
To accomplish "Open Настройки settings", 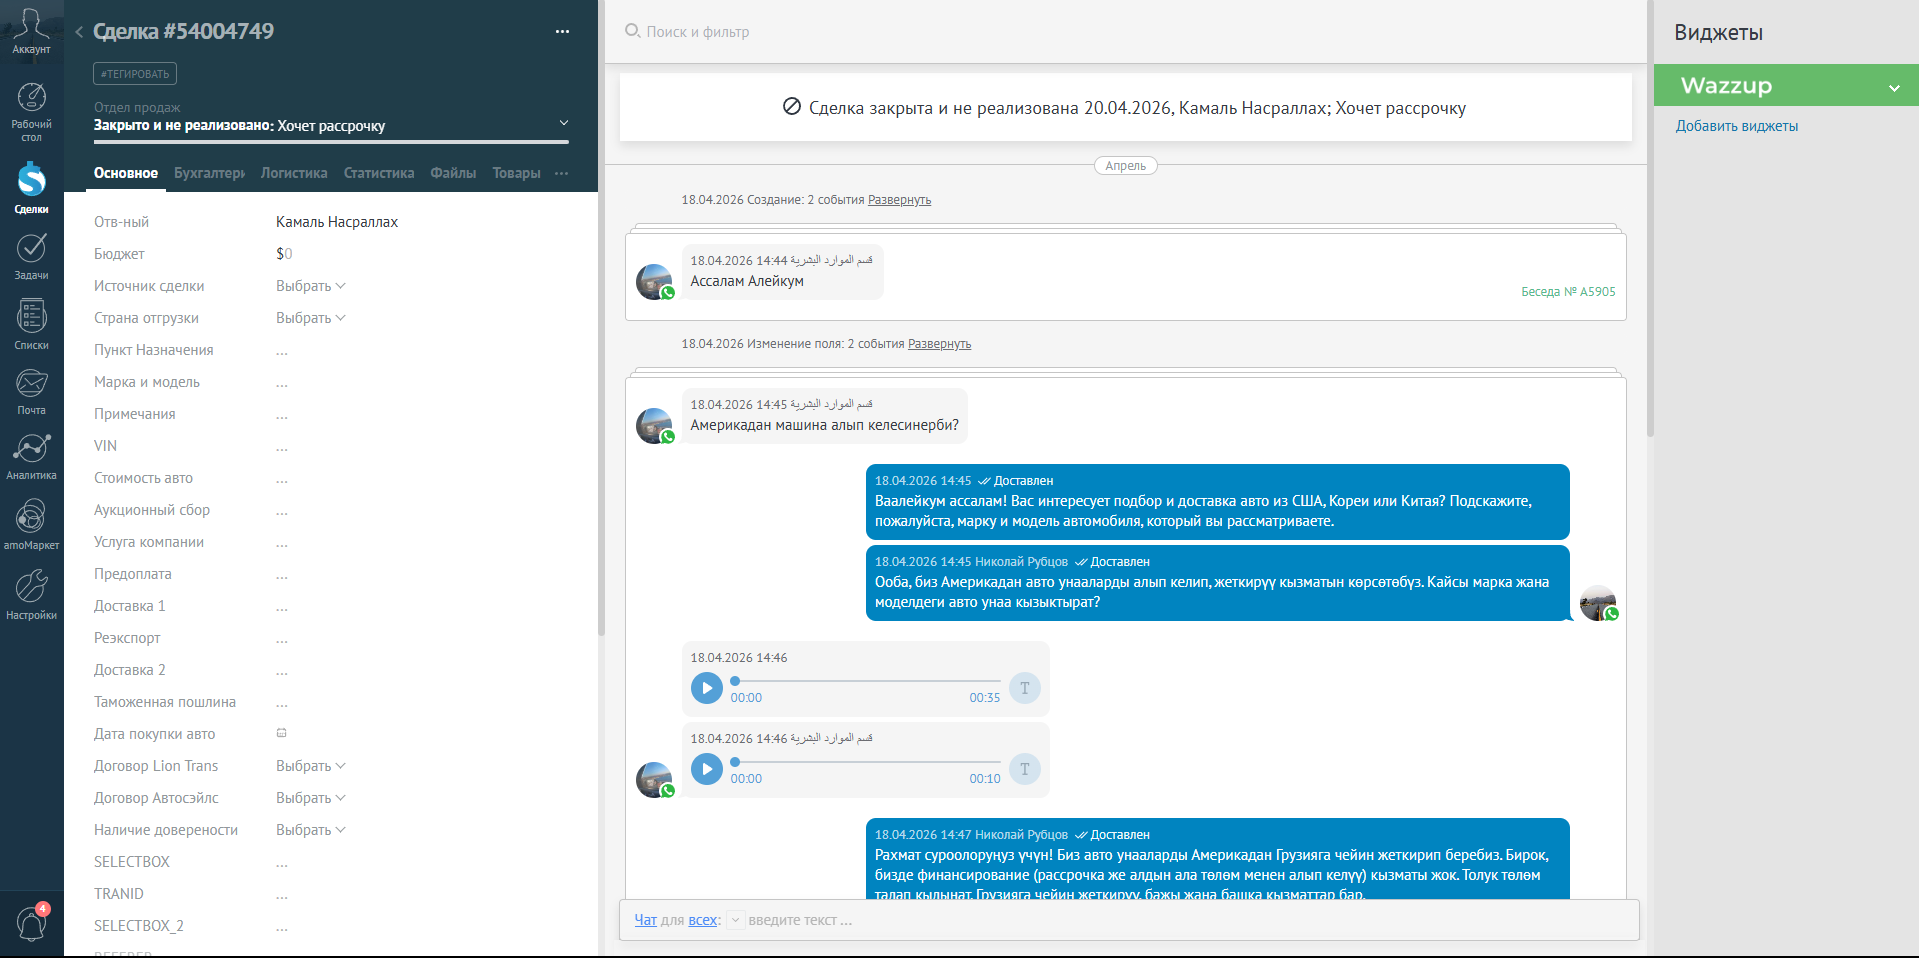I will (31, 595).
